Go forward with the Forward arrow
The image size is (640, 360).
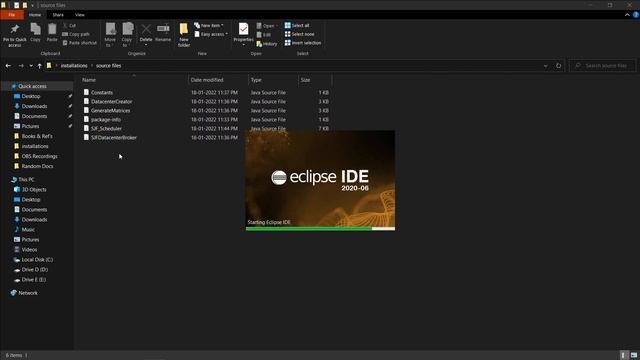pos(21,66)
